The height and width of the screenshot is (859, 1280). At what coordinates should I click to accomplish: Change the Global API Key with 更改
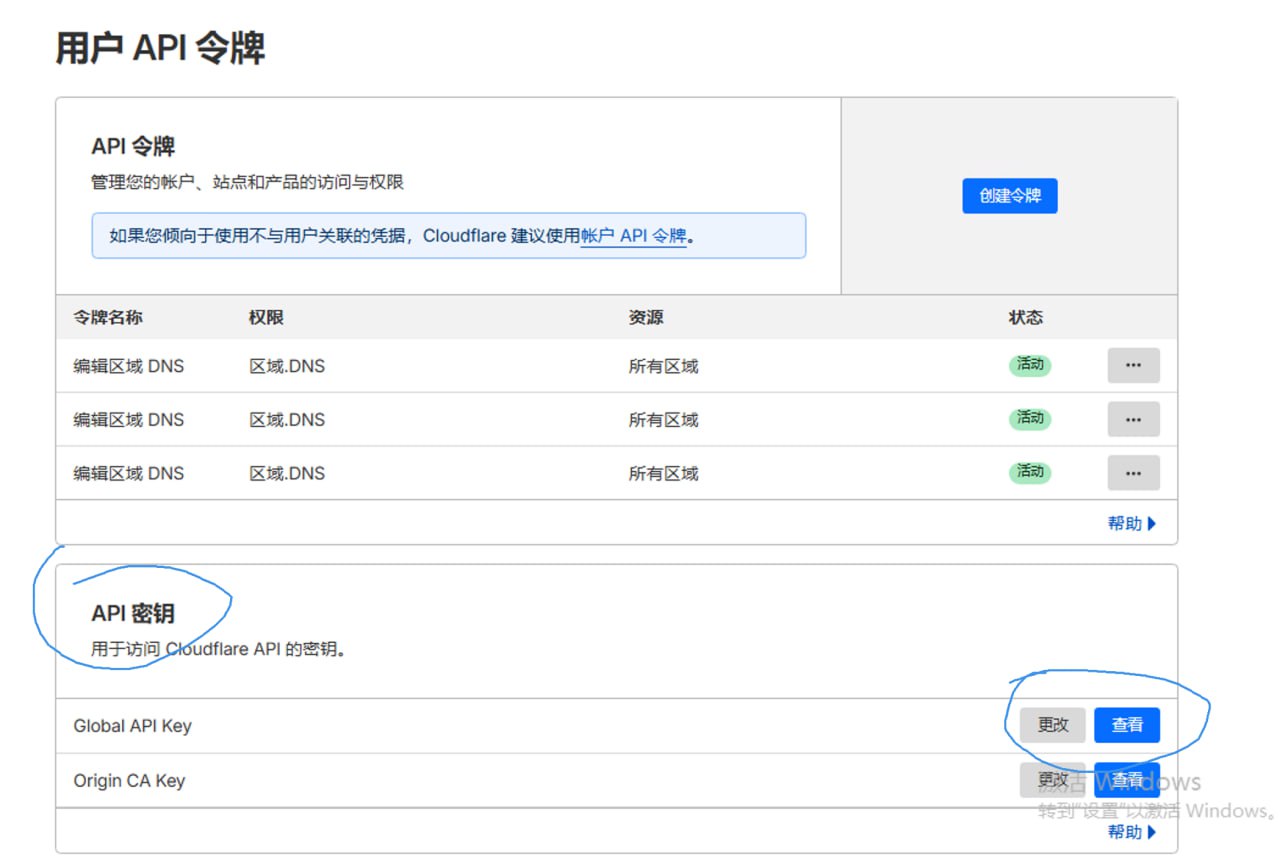pos(1053,725)
